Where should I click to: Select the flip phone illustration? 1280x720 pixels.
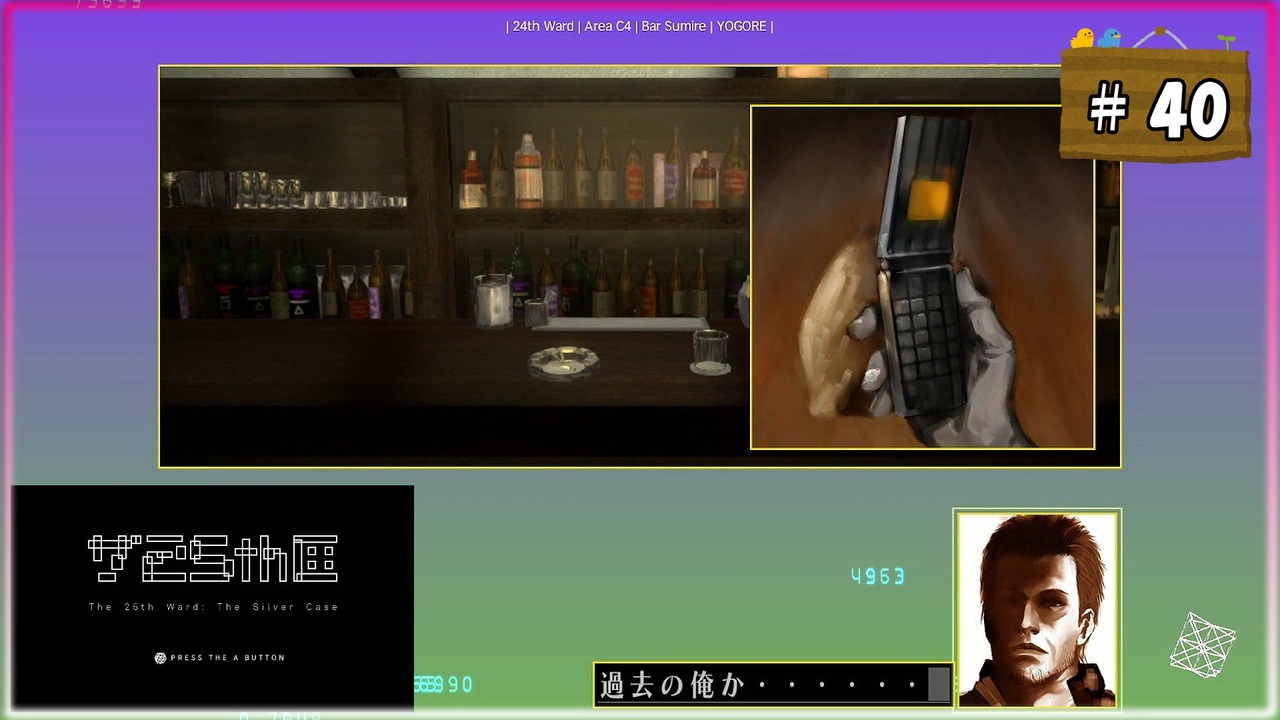(x=922, y=277)
